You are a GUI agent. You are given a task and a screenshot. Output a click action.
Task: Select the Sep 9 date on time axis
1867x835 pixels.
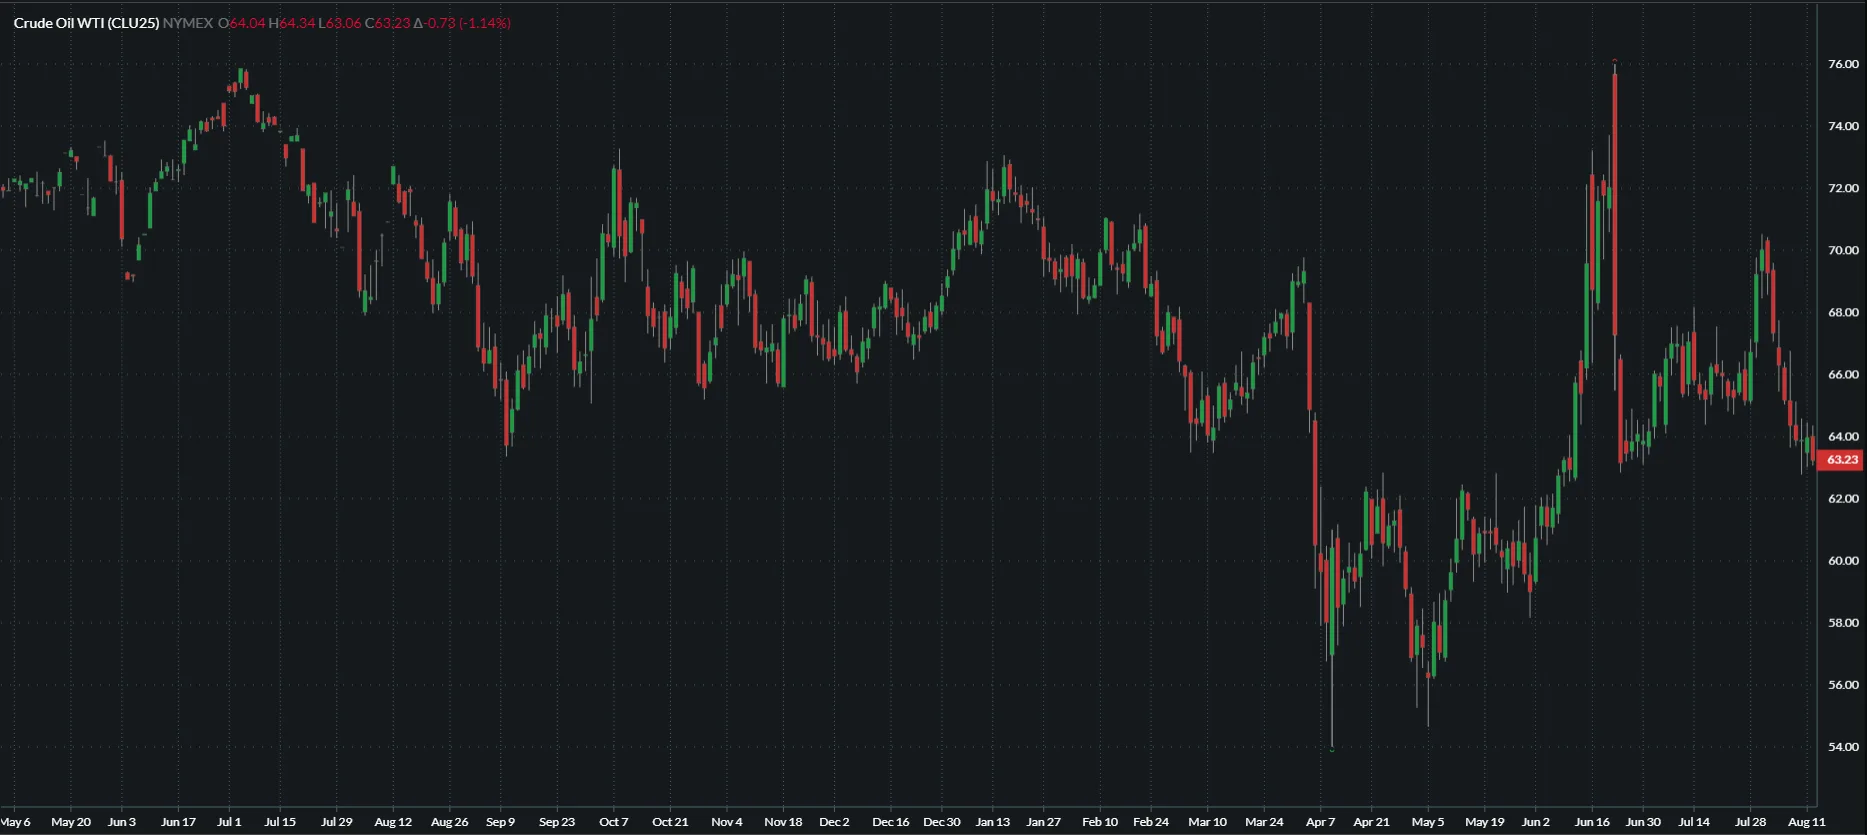pyautogui.click(x=500, y=822)
